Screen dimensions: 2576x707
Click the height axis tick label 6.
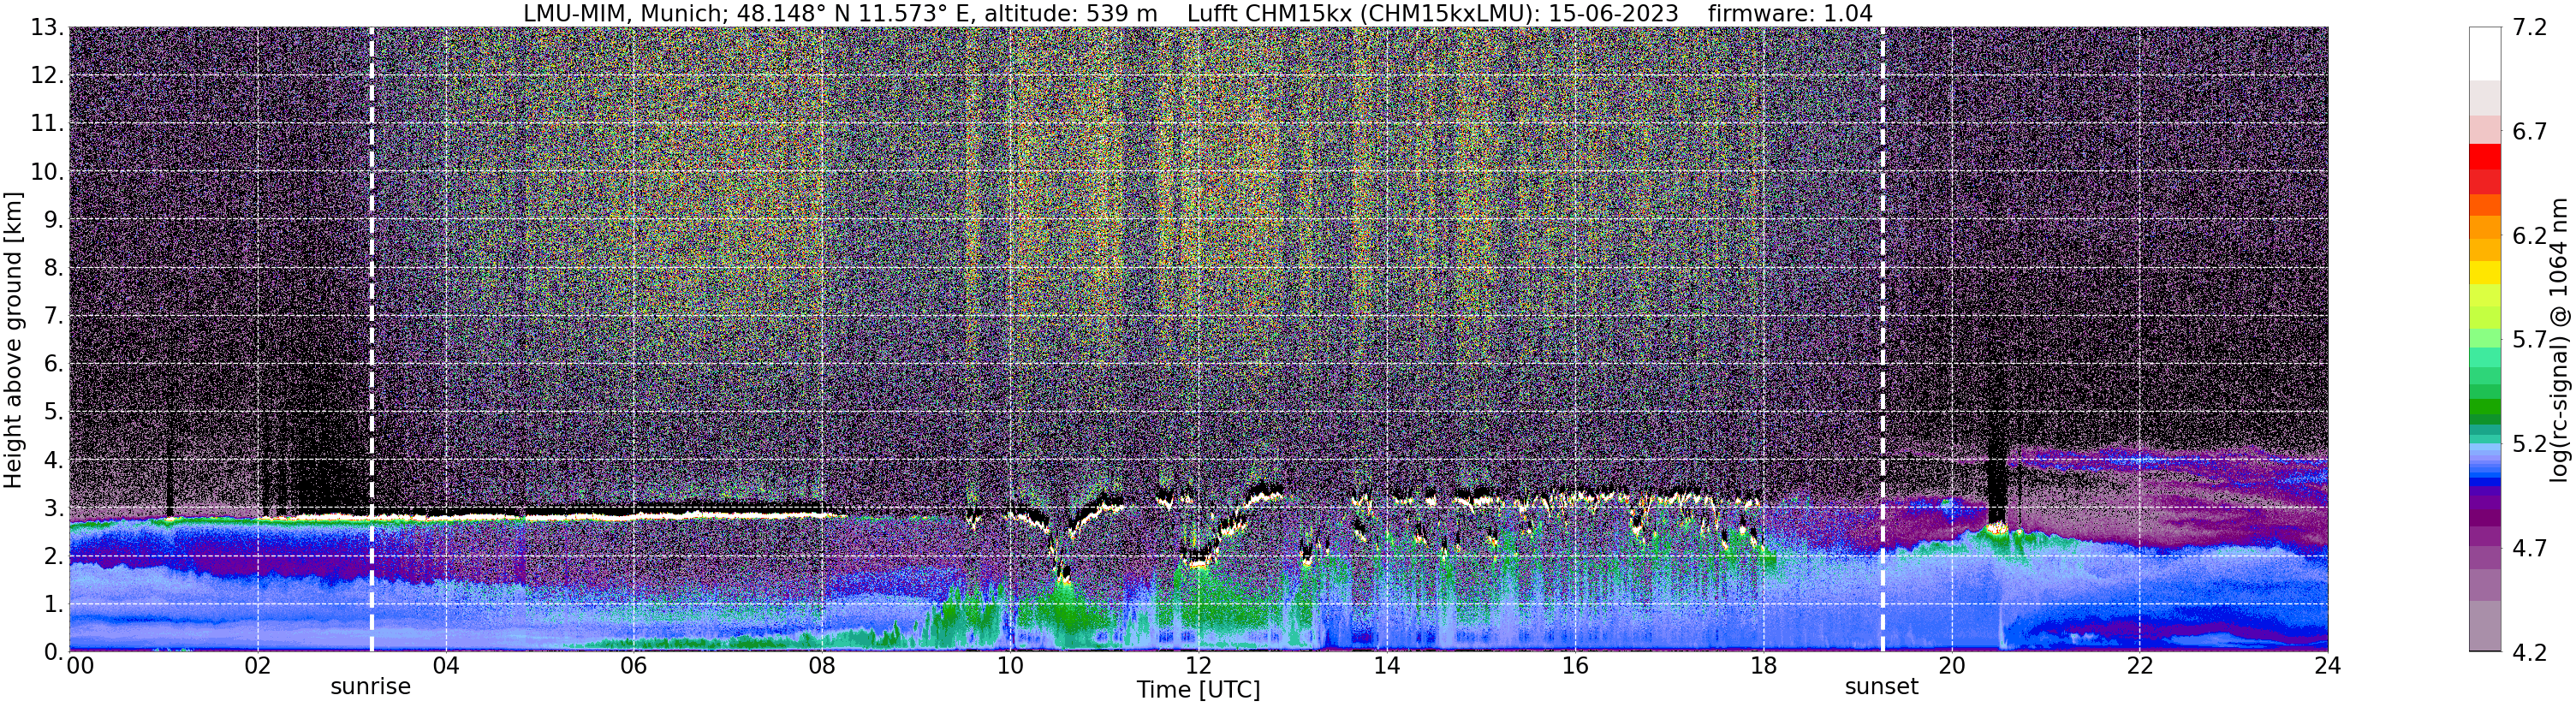[x=54, y=364]
